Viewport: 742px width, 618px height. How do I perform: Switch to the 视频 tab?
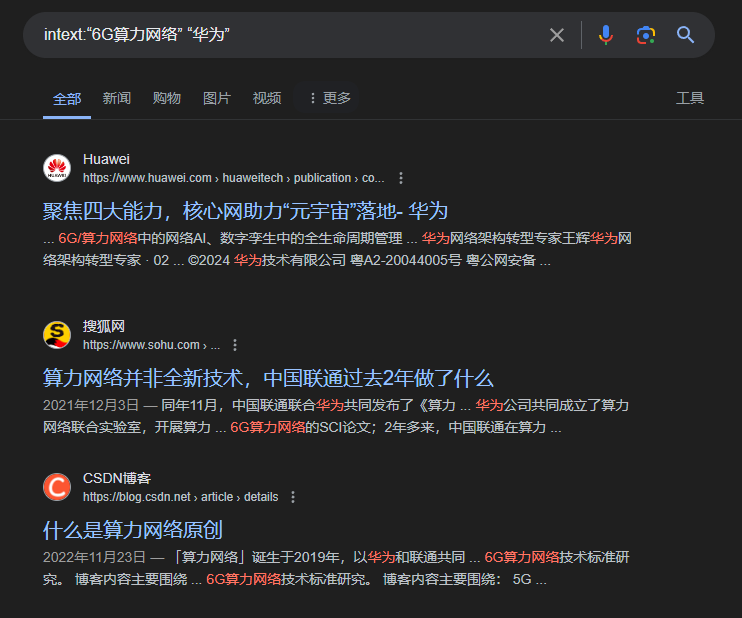pos(267,98)
